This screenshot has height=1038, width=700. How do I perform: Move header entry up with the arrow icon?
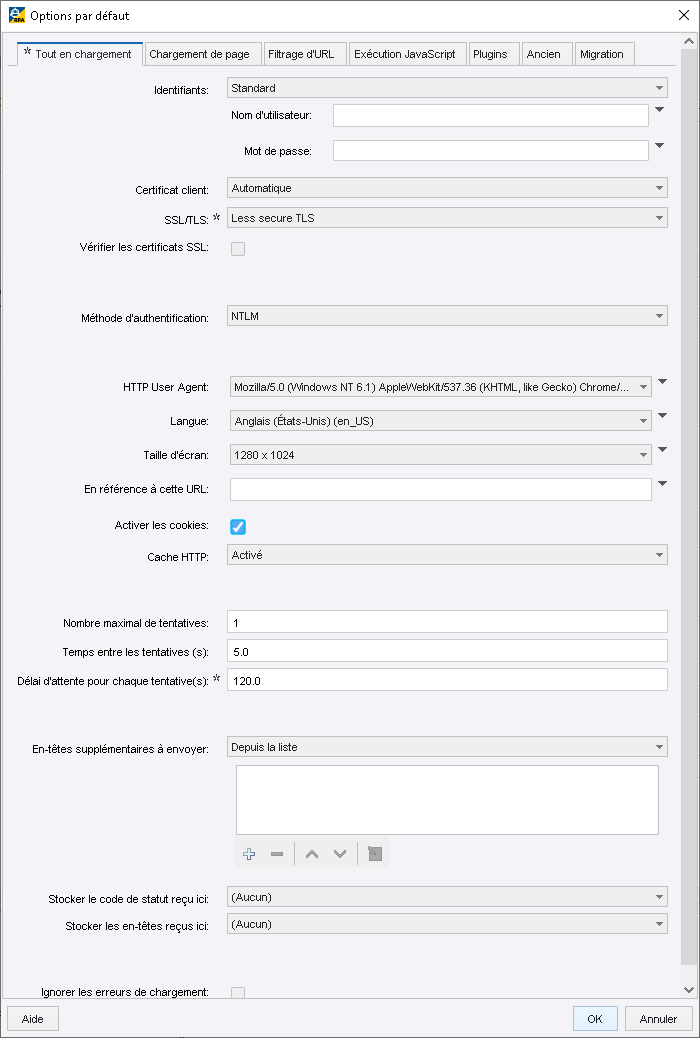point(313,853)
